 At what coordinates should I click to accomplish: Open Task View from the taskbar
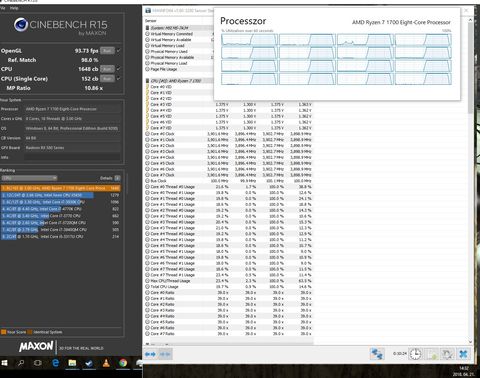(38, 363)
